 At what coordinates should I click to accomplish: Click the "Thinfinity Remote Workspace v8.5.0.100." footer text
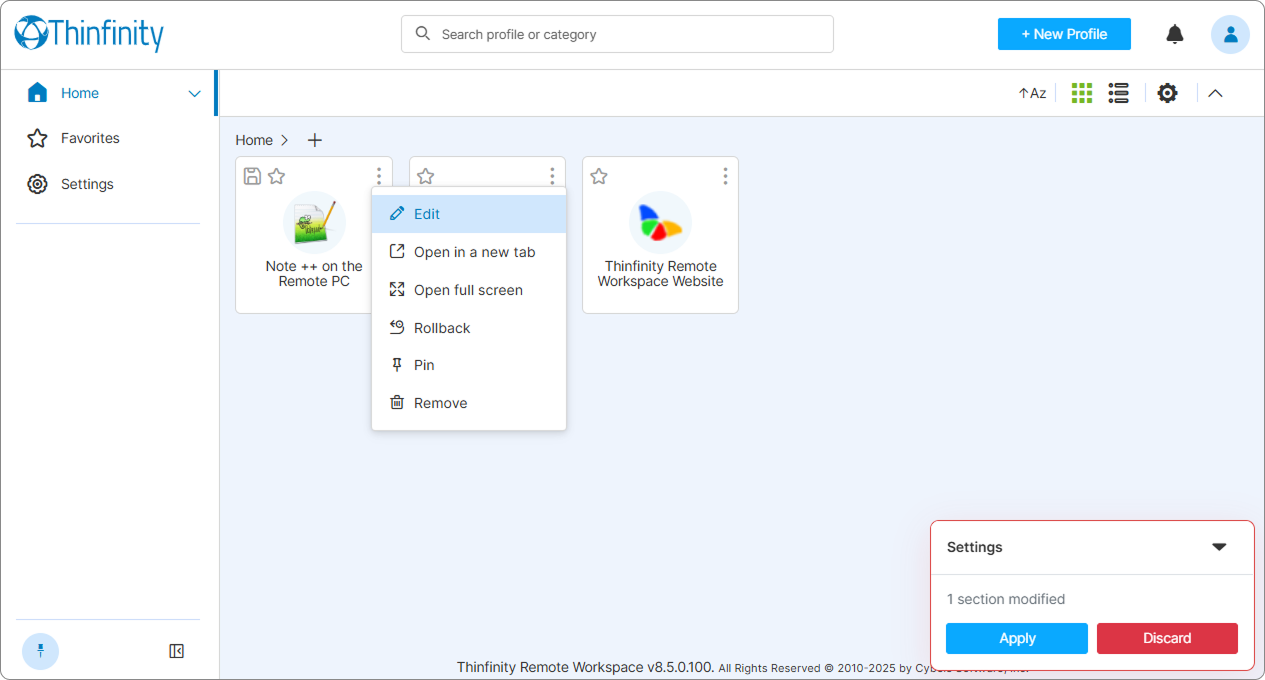585,667
